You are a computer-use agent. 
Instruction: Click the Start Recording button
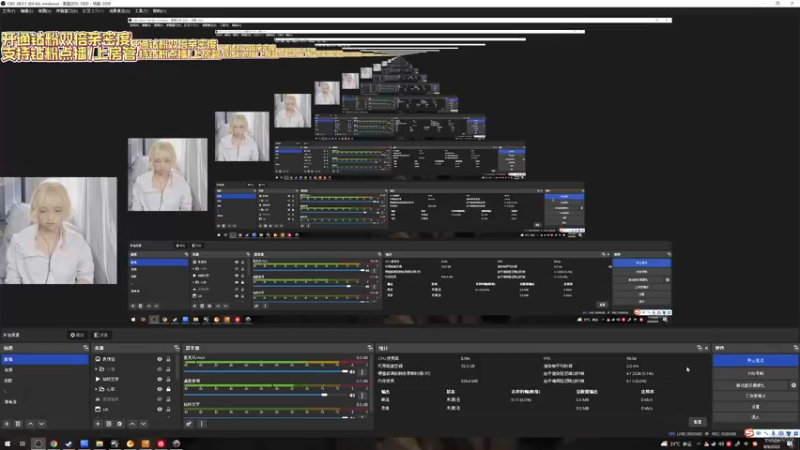click(x=755, y=373)
